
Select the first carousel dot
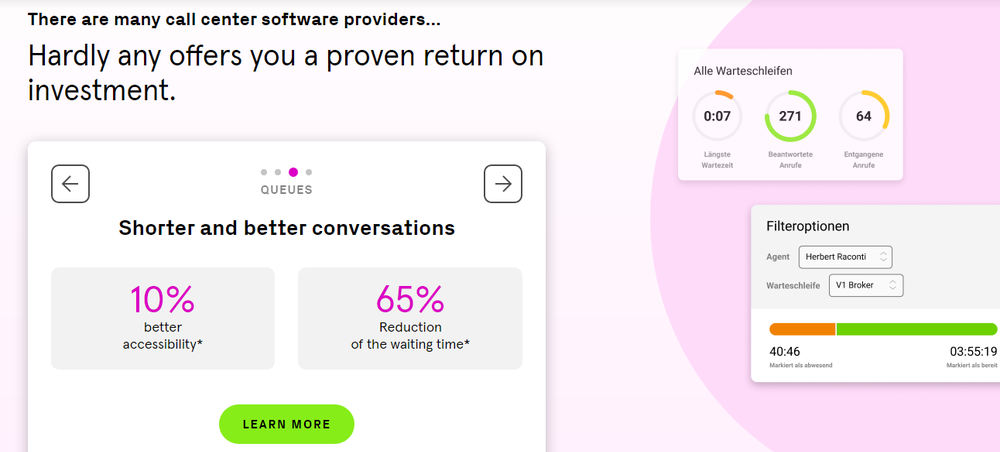(x=264, y=172)
